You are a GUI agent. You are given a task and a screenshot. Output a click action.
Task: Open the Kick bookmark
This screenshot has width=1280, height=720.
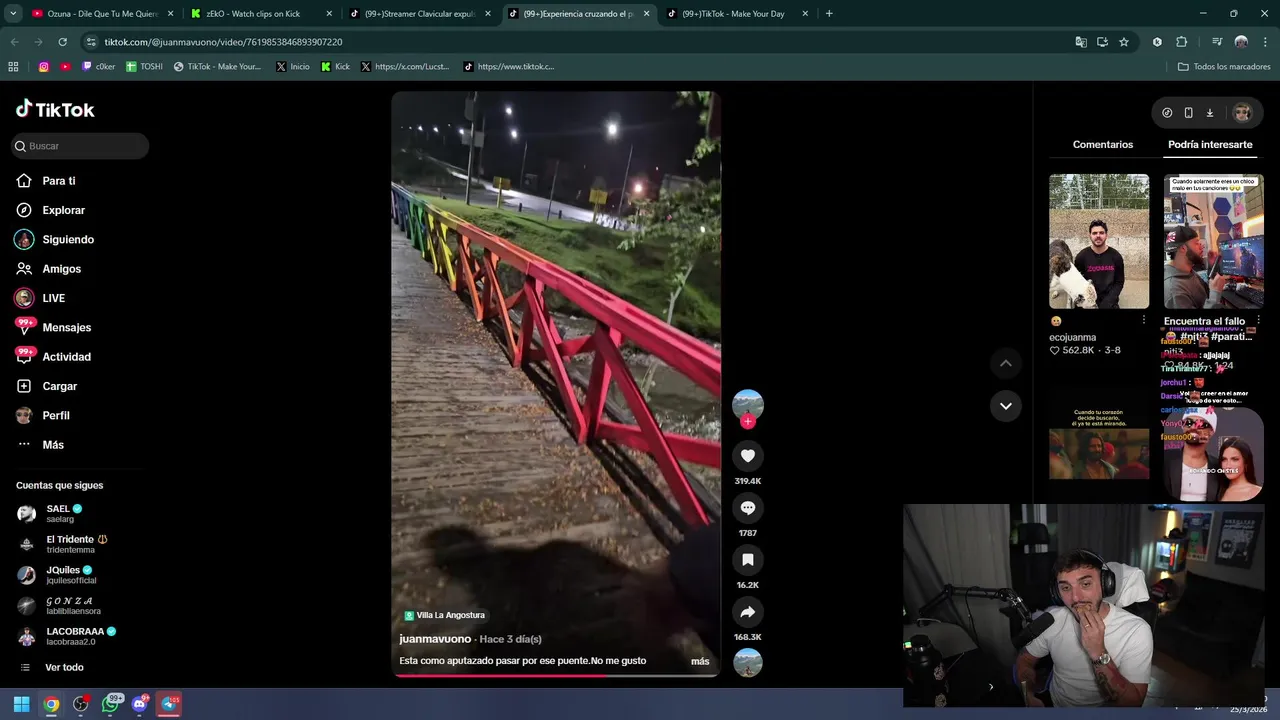pyautogui.click(x=335, y=67)
